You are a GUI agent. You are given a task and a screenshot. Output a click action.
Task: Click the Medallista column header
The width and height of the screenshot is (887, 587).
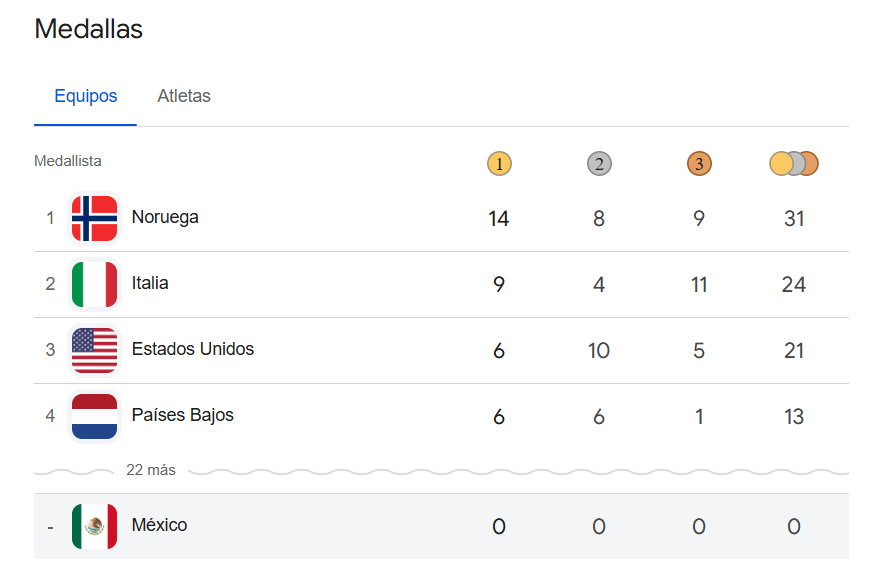click(68, 161)
